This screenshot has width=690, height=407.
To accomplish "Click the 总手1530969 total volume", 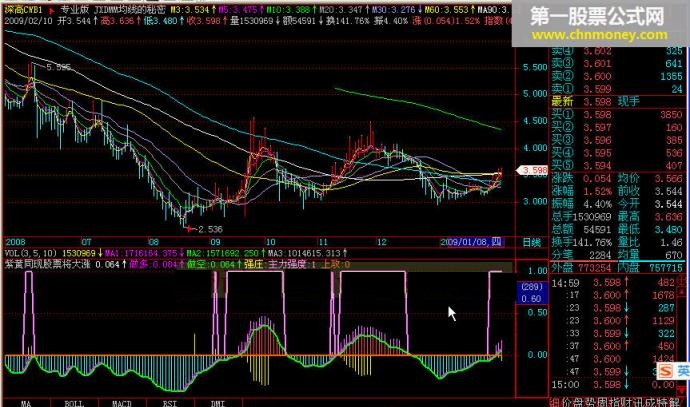I will 581,217.
